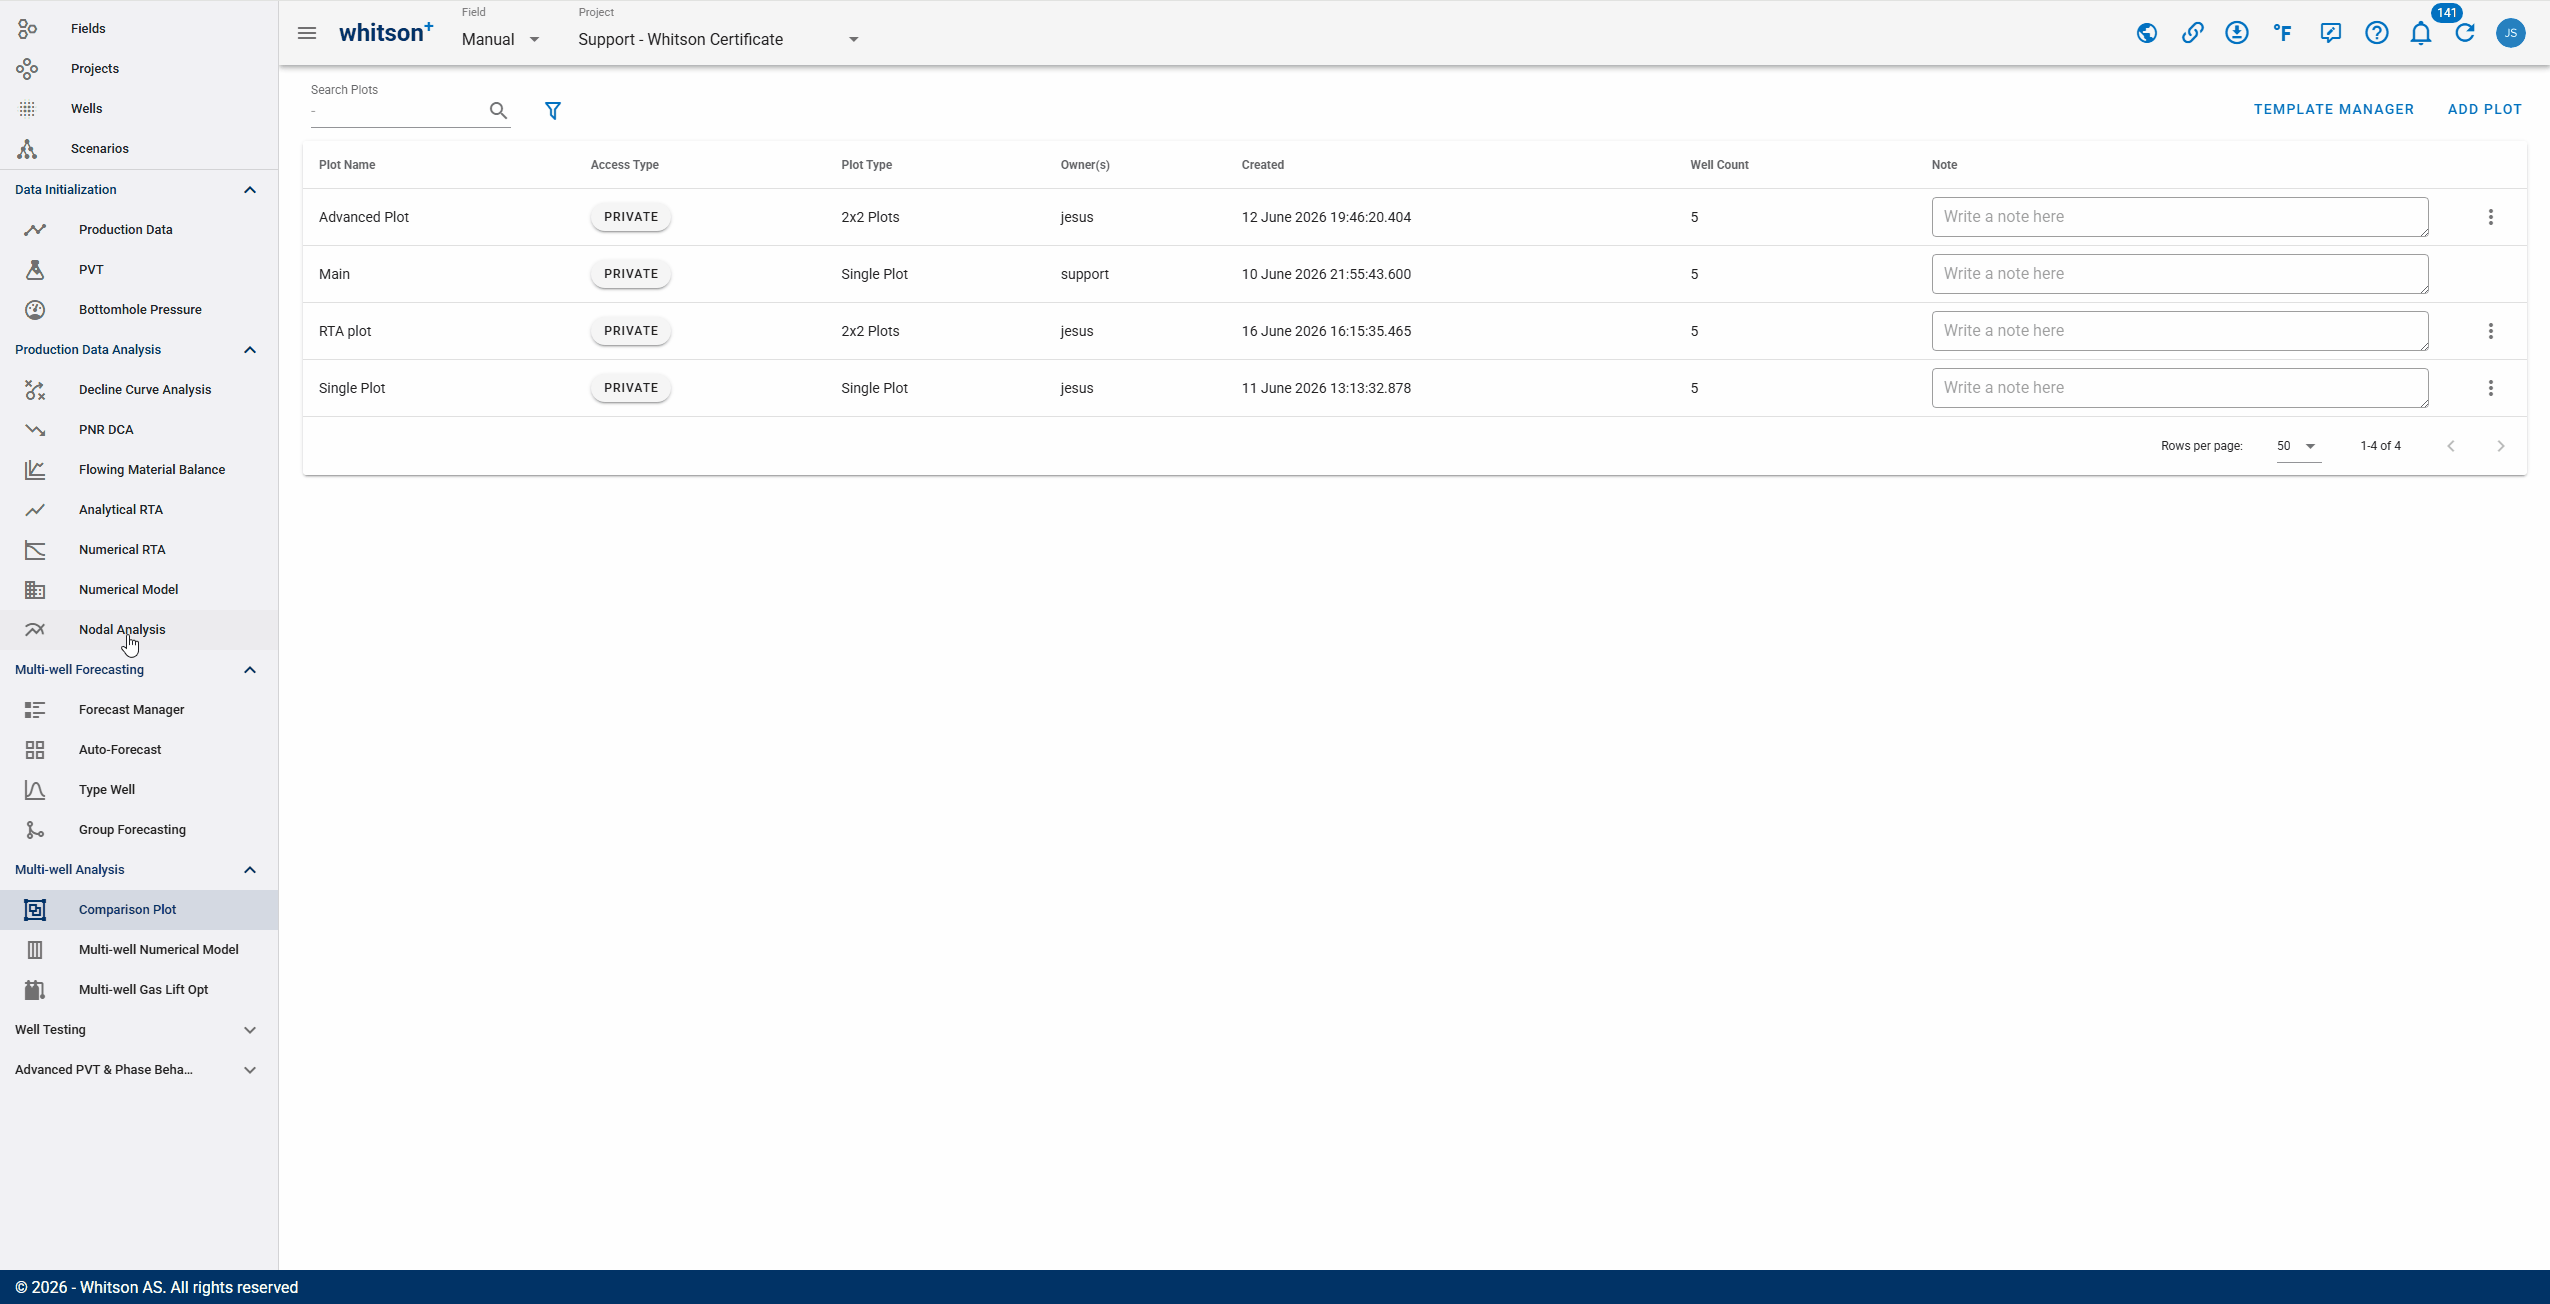Click the refresh icon in header
The image size is (2550, 1304).
pyautogui.click(x=2465, y=33)
